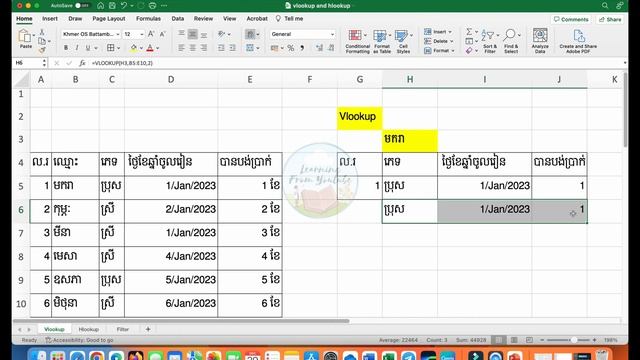Expand the Format cells dropdown

click(x=453, y=51)
